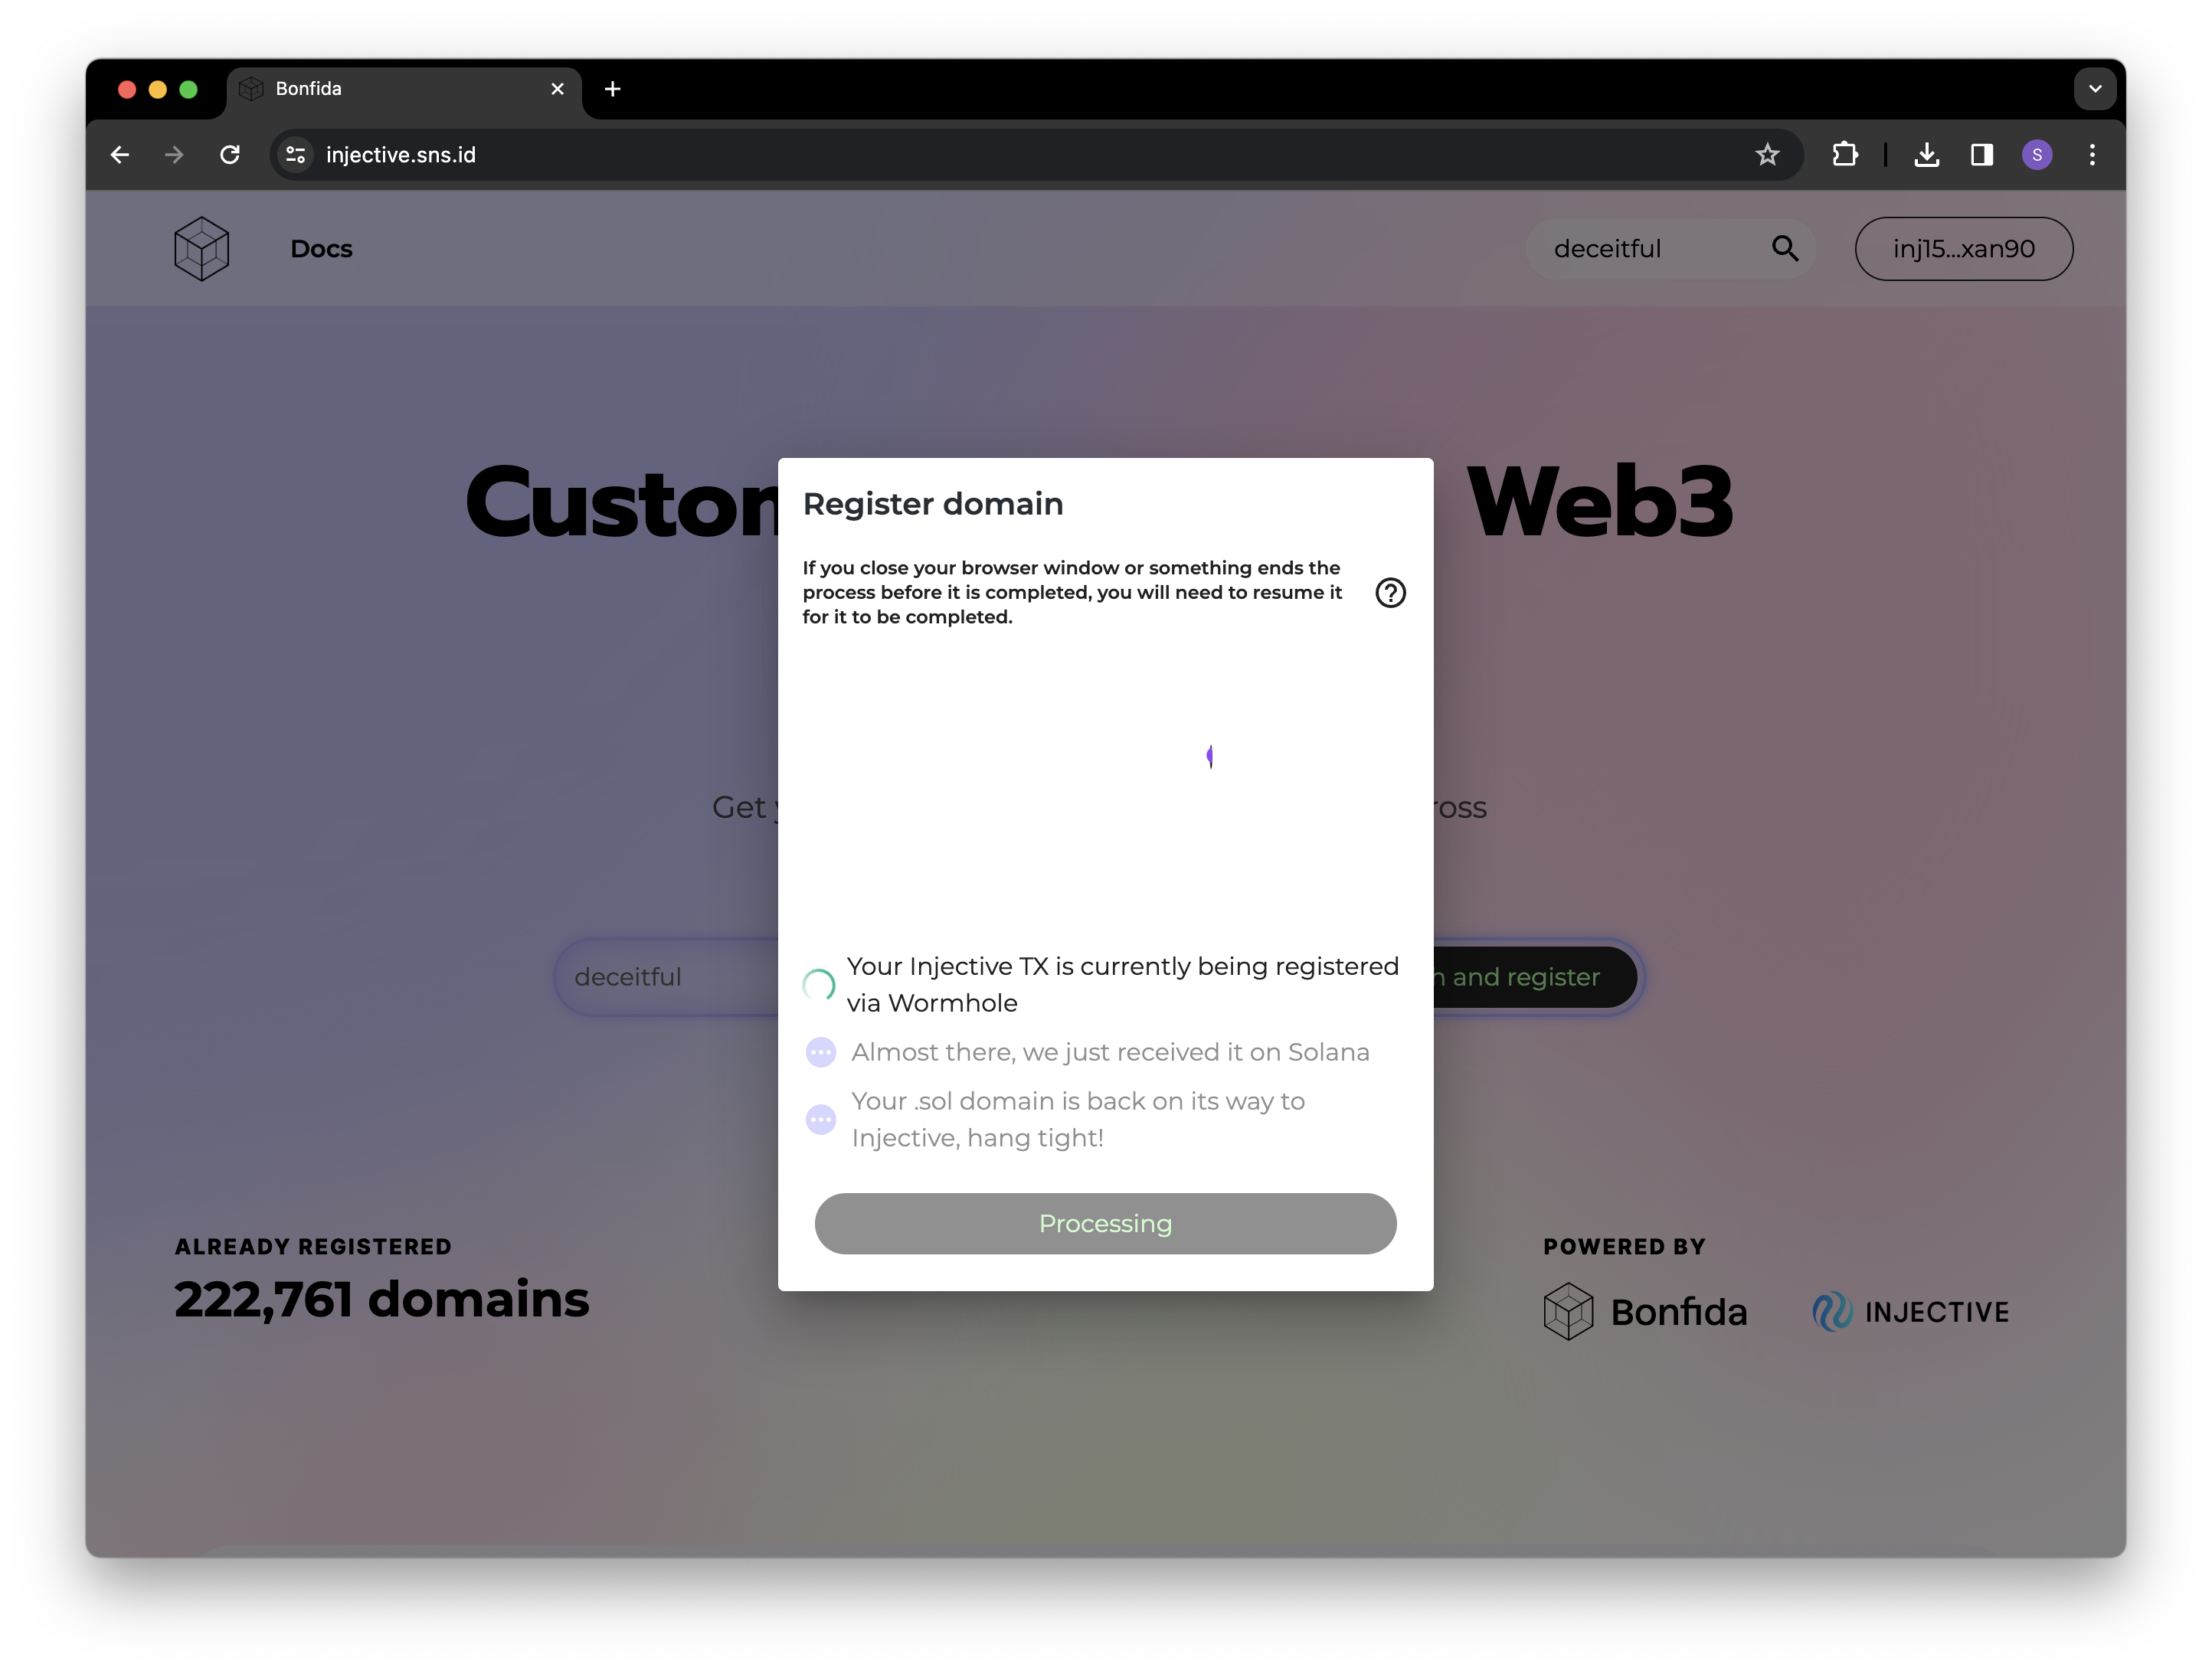
Task: Open the Docs menu item
Action: 321,249
